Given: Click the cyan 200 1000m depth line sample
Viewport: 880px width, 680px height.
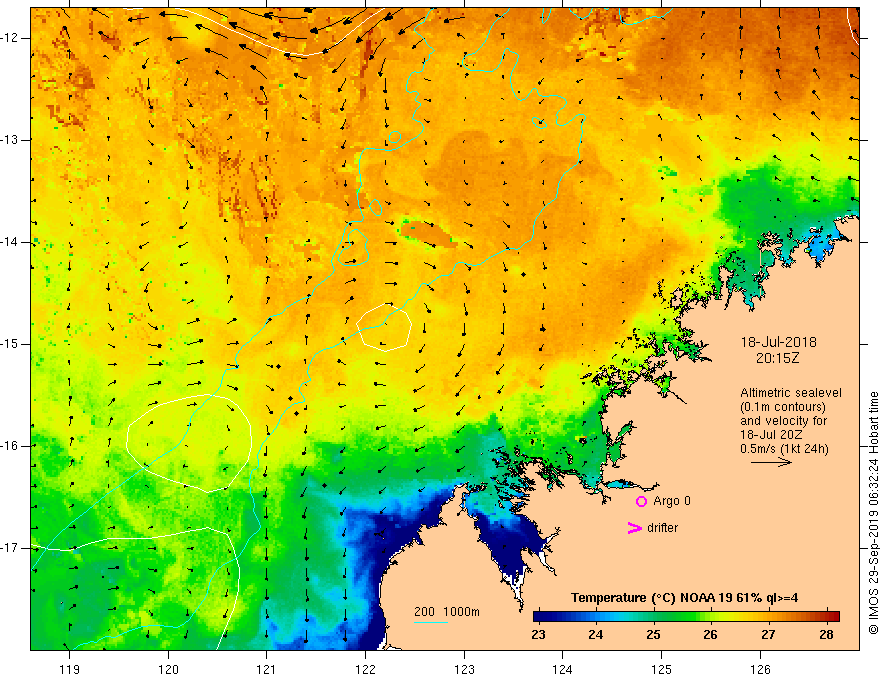Looking at the screenshot, I should [430, 623].
